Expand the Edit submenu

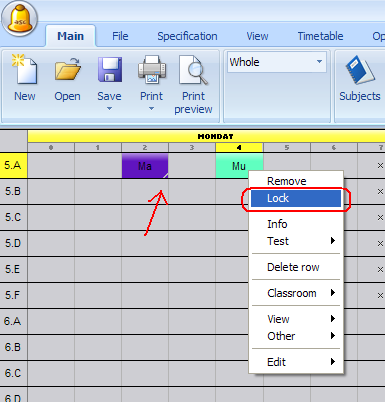pyautogui.click(x=296, y=362)
